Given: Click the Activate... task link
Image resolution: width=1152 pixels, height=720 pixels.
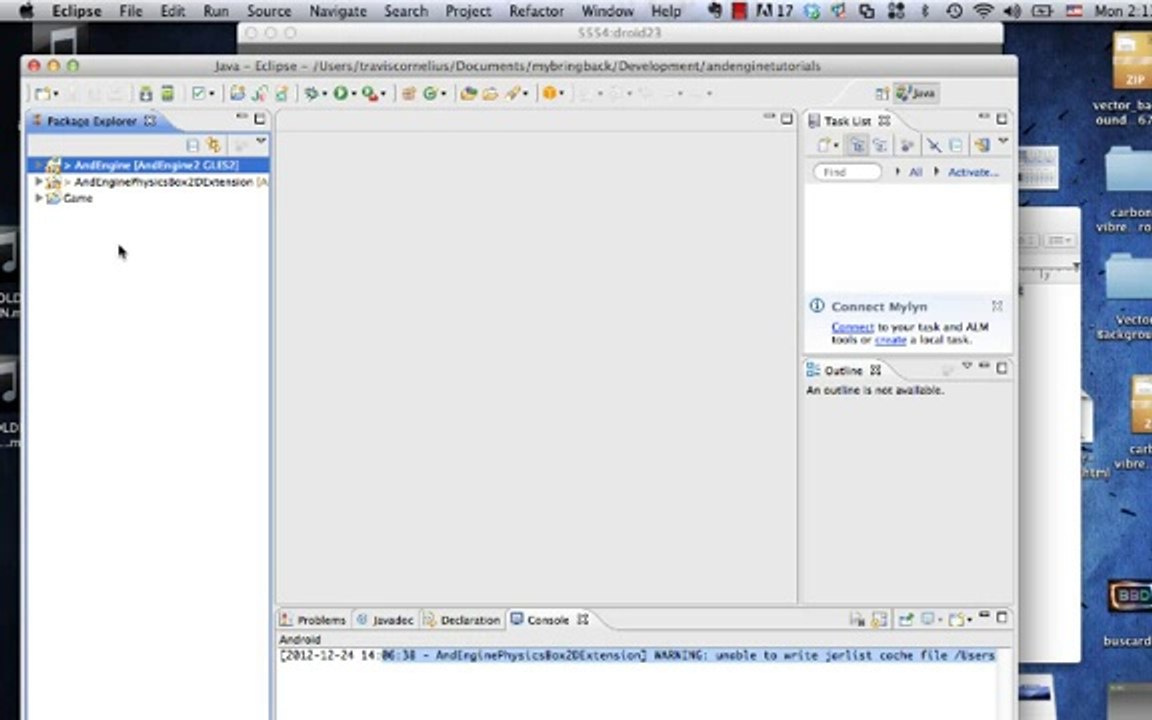Looking at the screenshot, I should (973, 172).
